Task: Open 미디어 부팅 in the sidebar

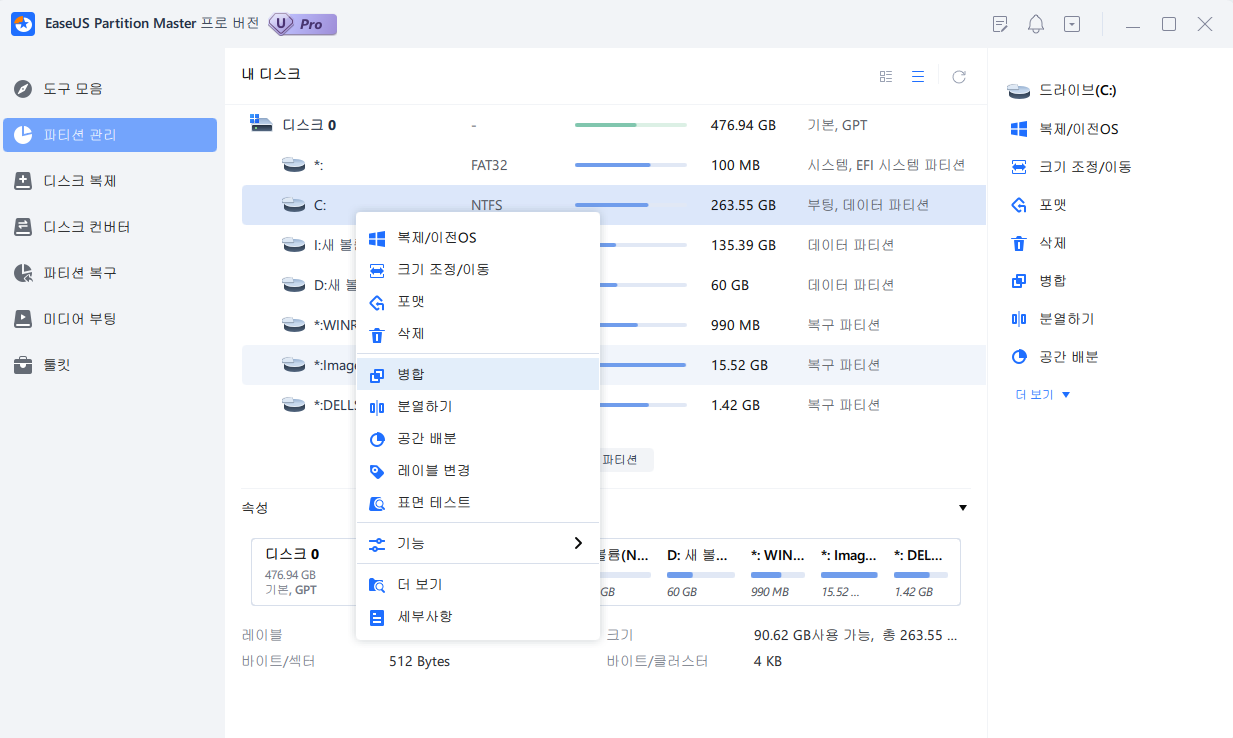Action: click(110, 319)
